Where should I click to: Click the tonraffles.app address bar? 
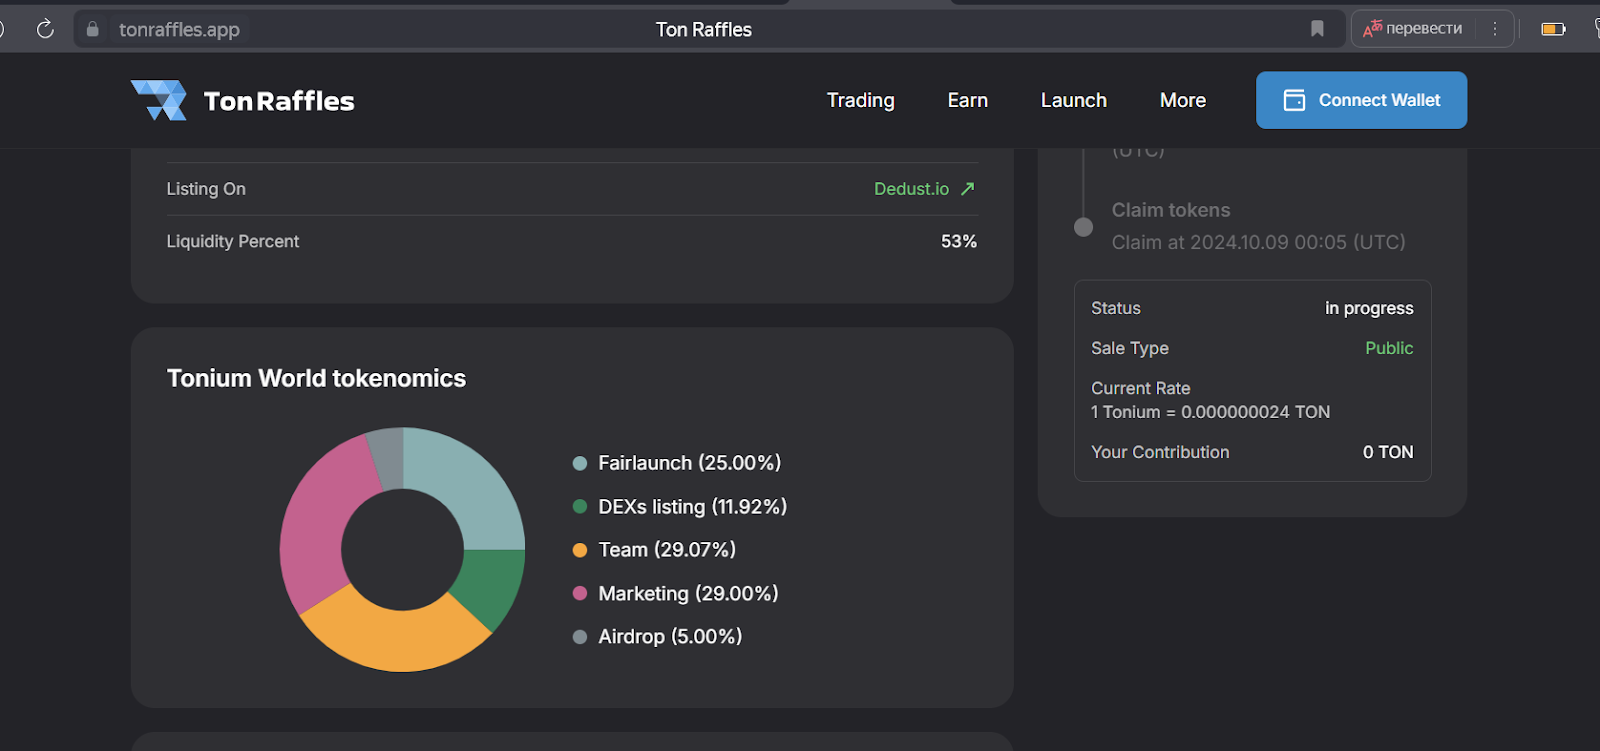click(x=400, y=30)
